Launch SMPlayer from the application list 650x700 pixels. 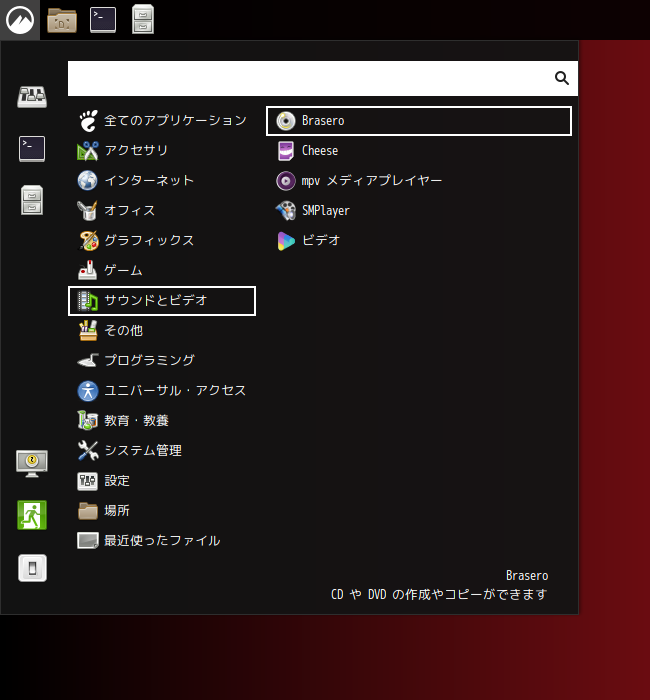pos(419,211)
